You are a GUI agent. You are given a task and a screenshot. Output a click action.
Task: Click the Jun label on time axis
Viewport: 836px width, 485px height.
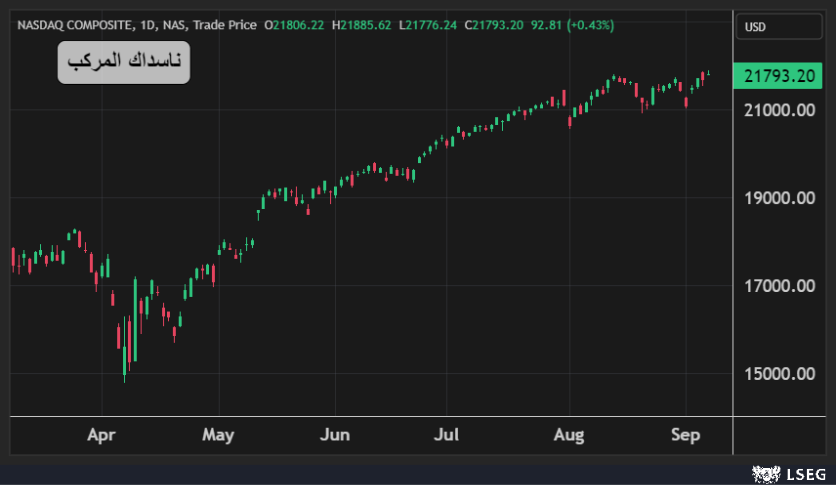coord(335,435)
